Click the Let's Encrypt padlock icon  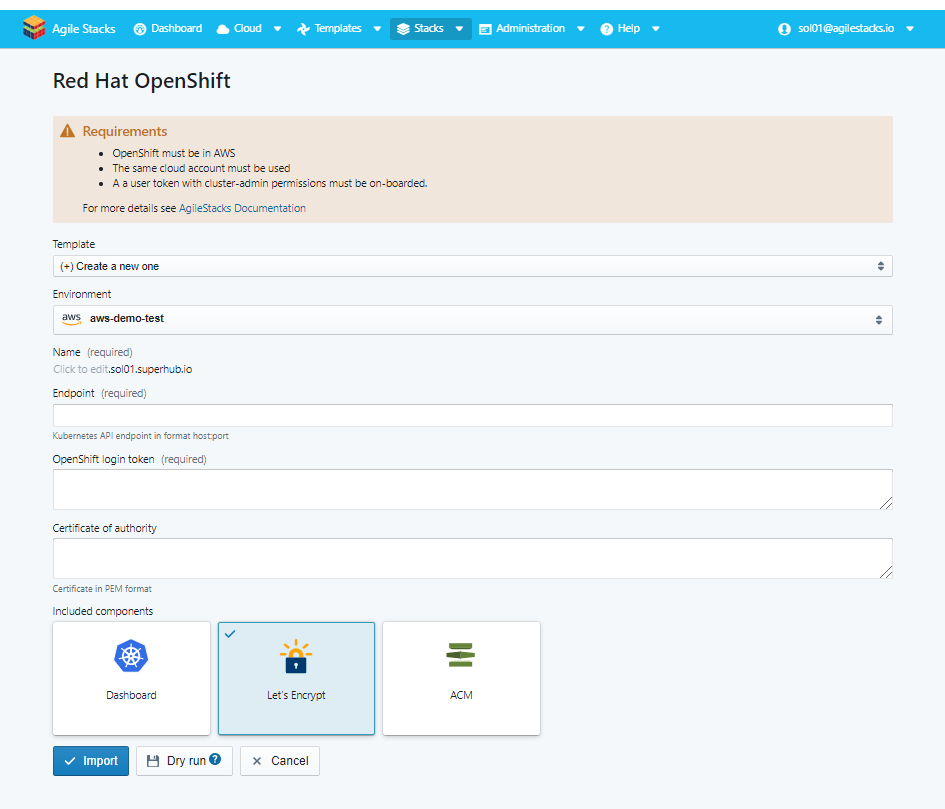pyautogui.click(x=296, y=656)
